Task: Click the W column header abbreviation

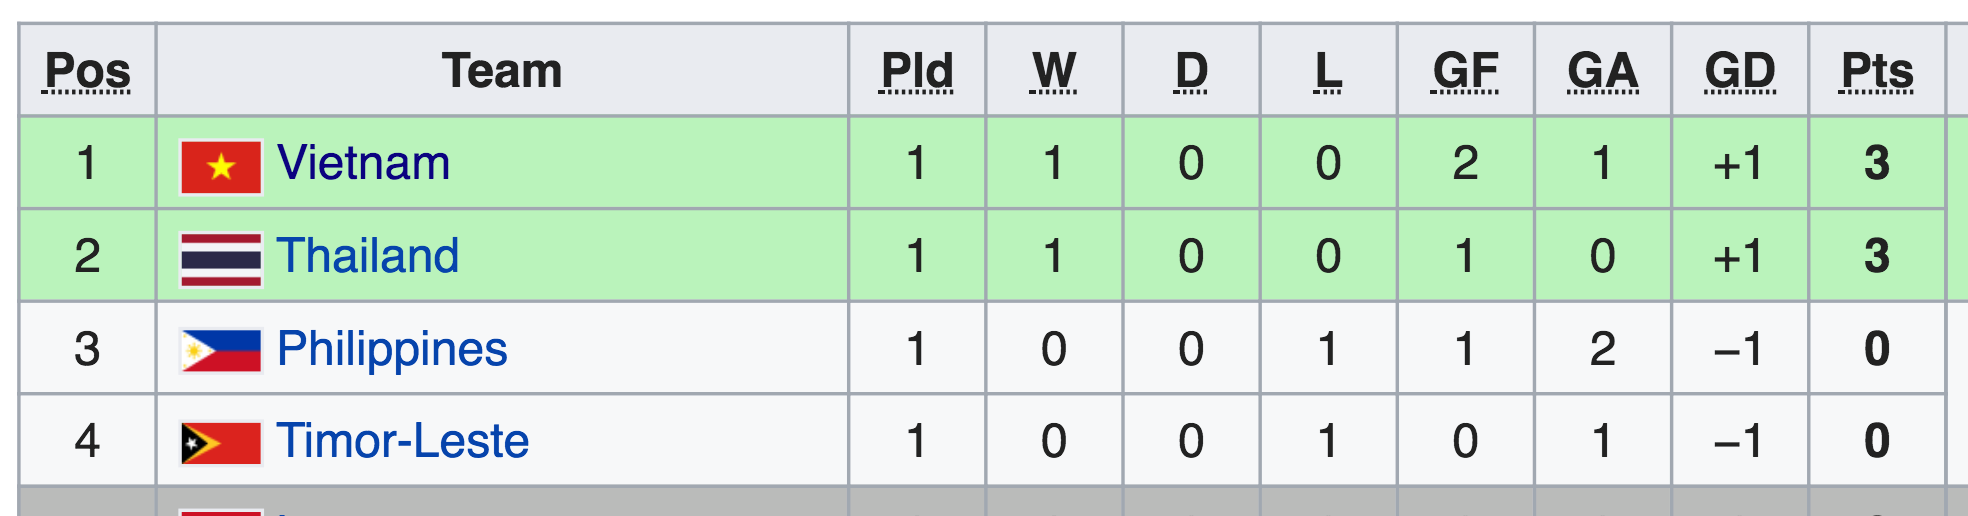Action: (x=1054, y=71)
